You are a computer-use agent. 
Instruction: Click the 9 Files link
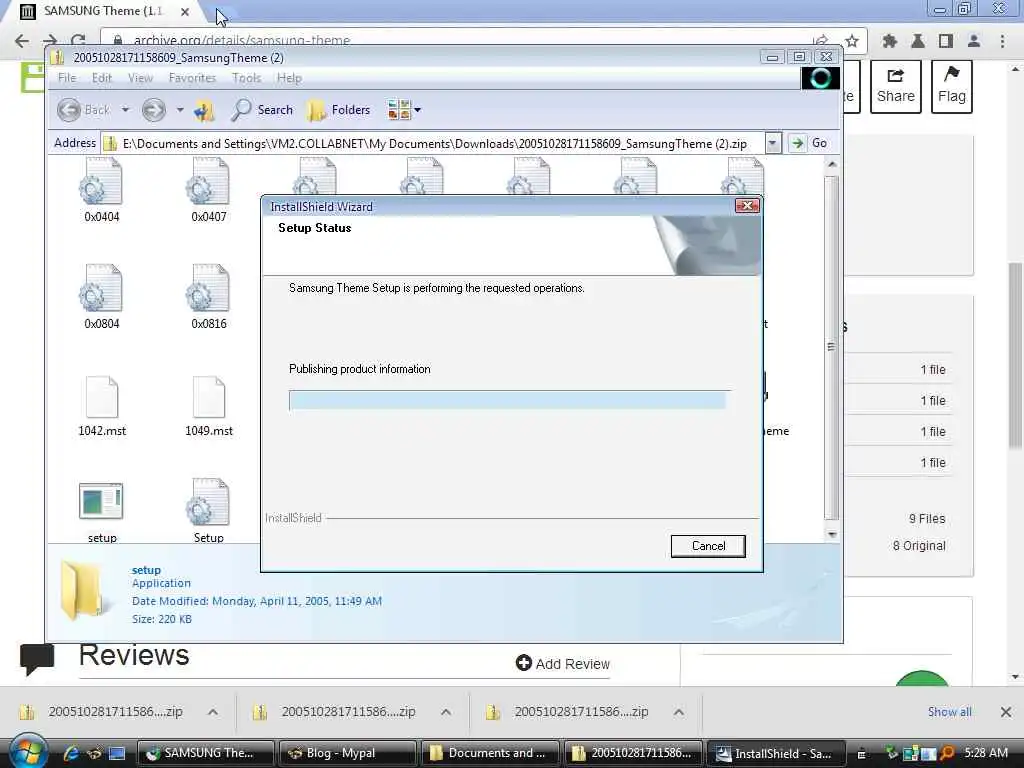pyautogui.click(x=927, y=519)
